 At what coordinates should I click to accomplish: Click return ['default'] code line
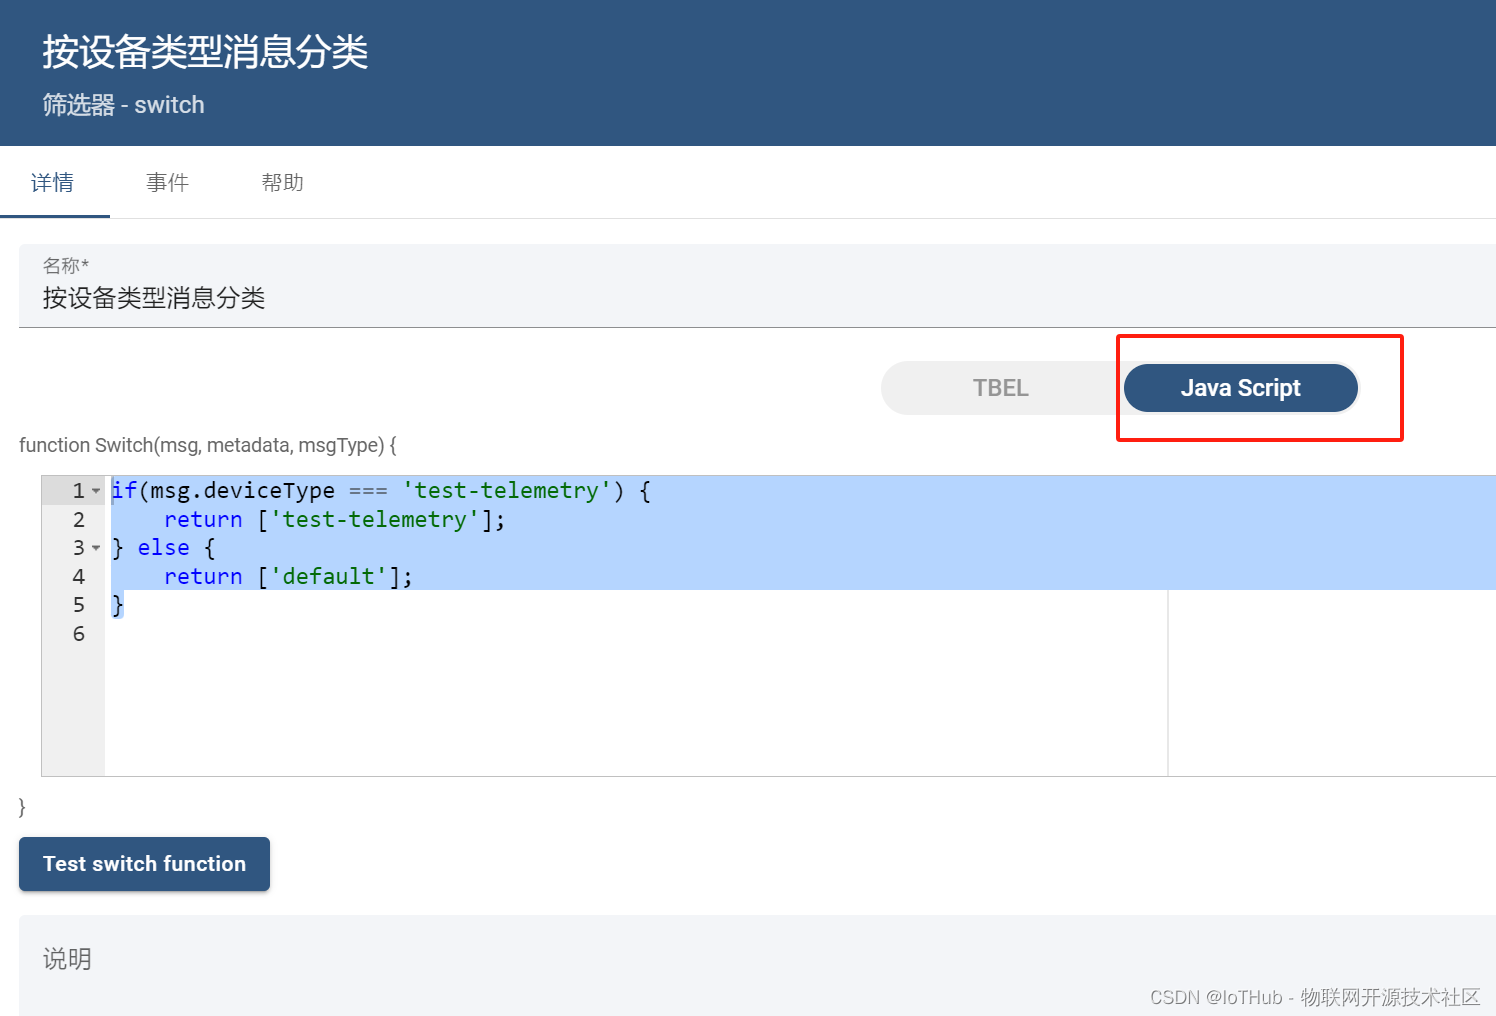288,577
